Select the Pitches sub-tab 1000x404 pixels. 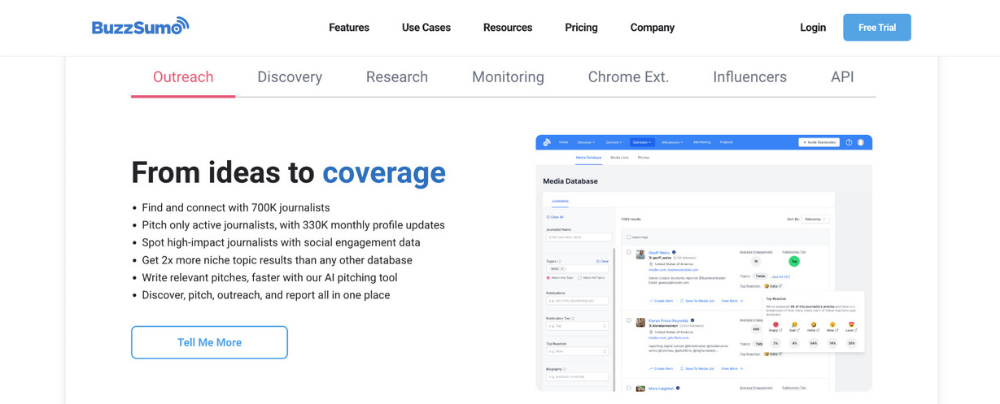pos(643,158)
